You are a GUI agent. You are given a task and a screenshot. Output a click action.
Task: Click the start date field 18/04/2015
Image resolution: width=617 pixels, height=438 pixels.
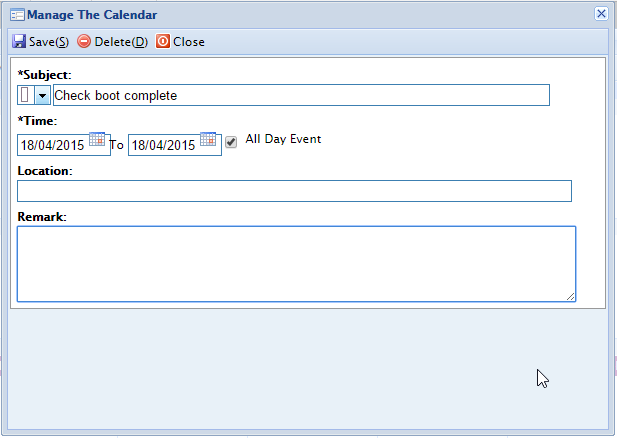click(x=53, y=145)
